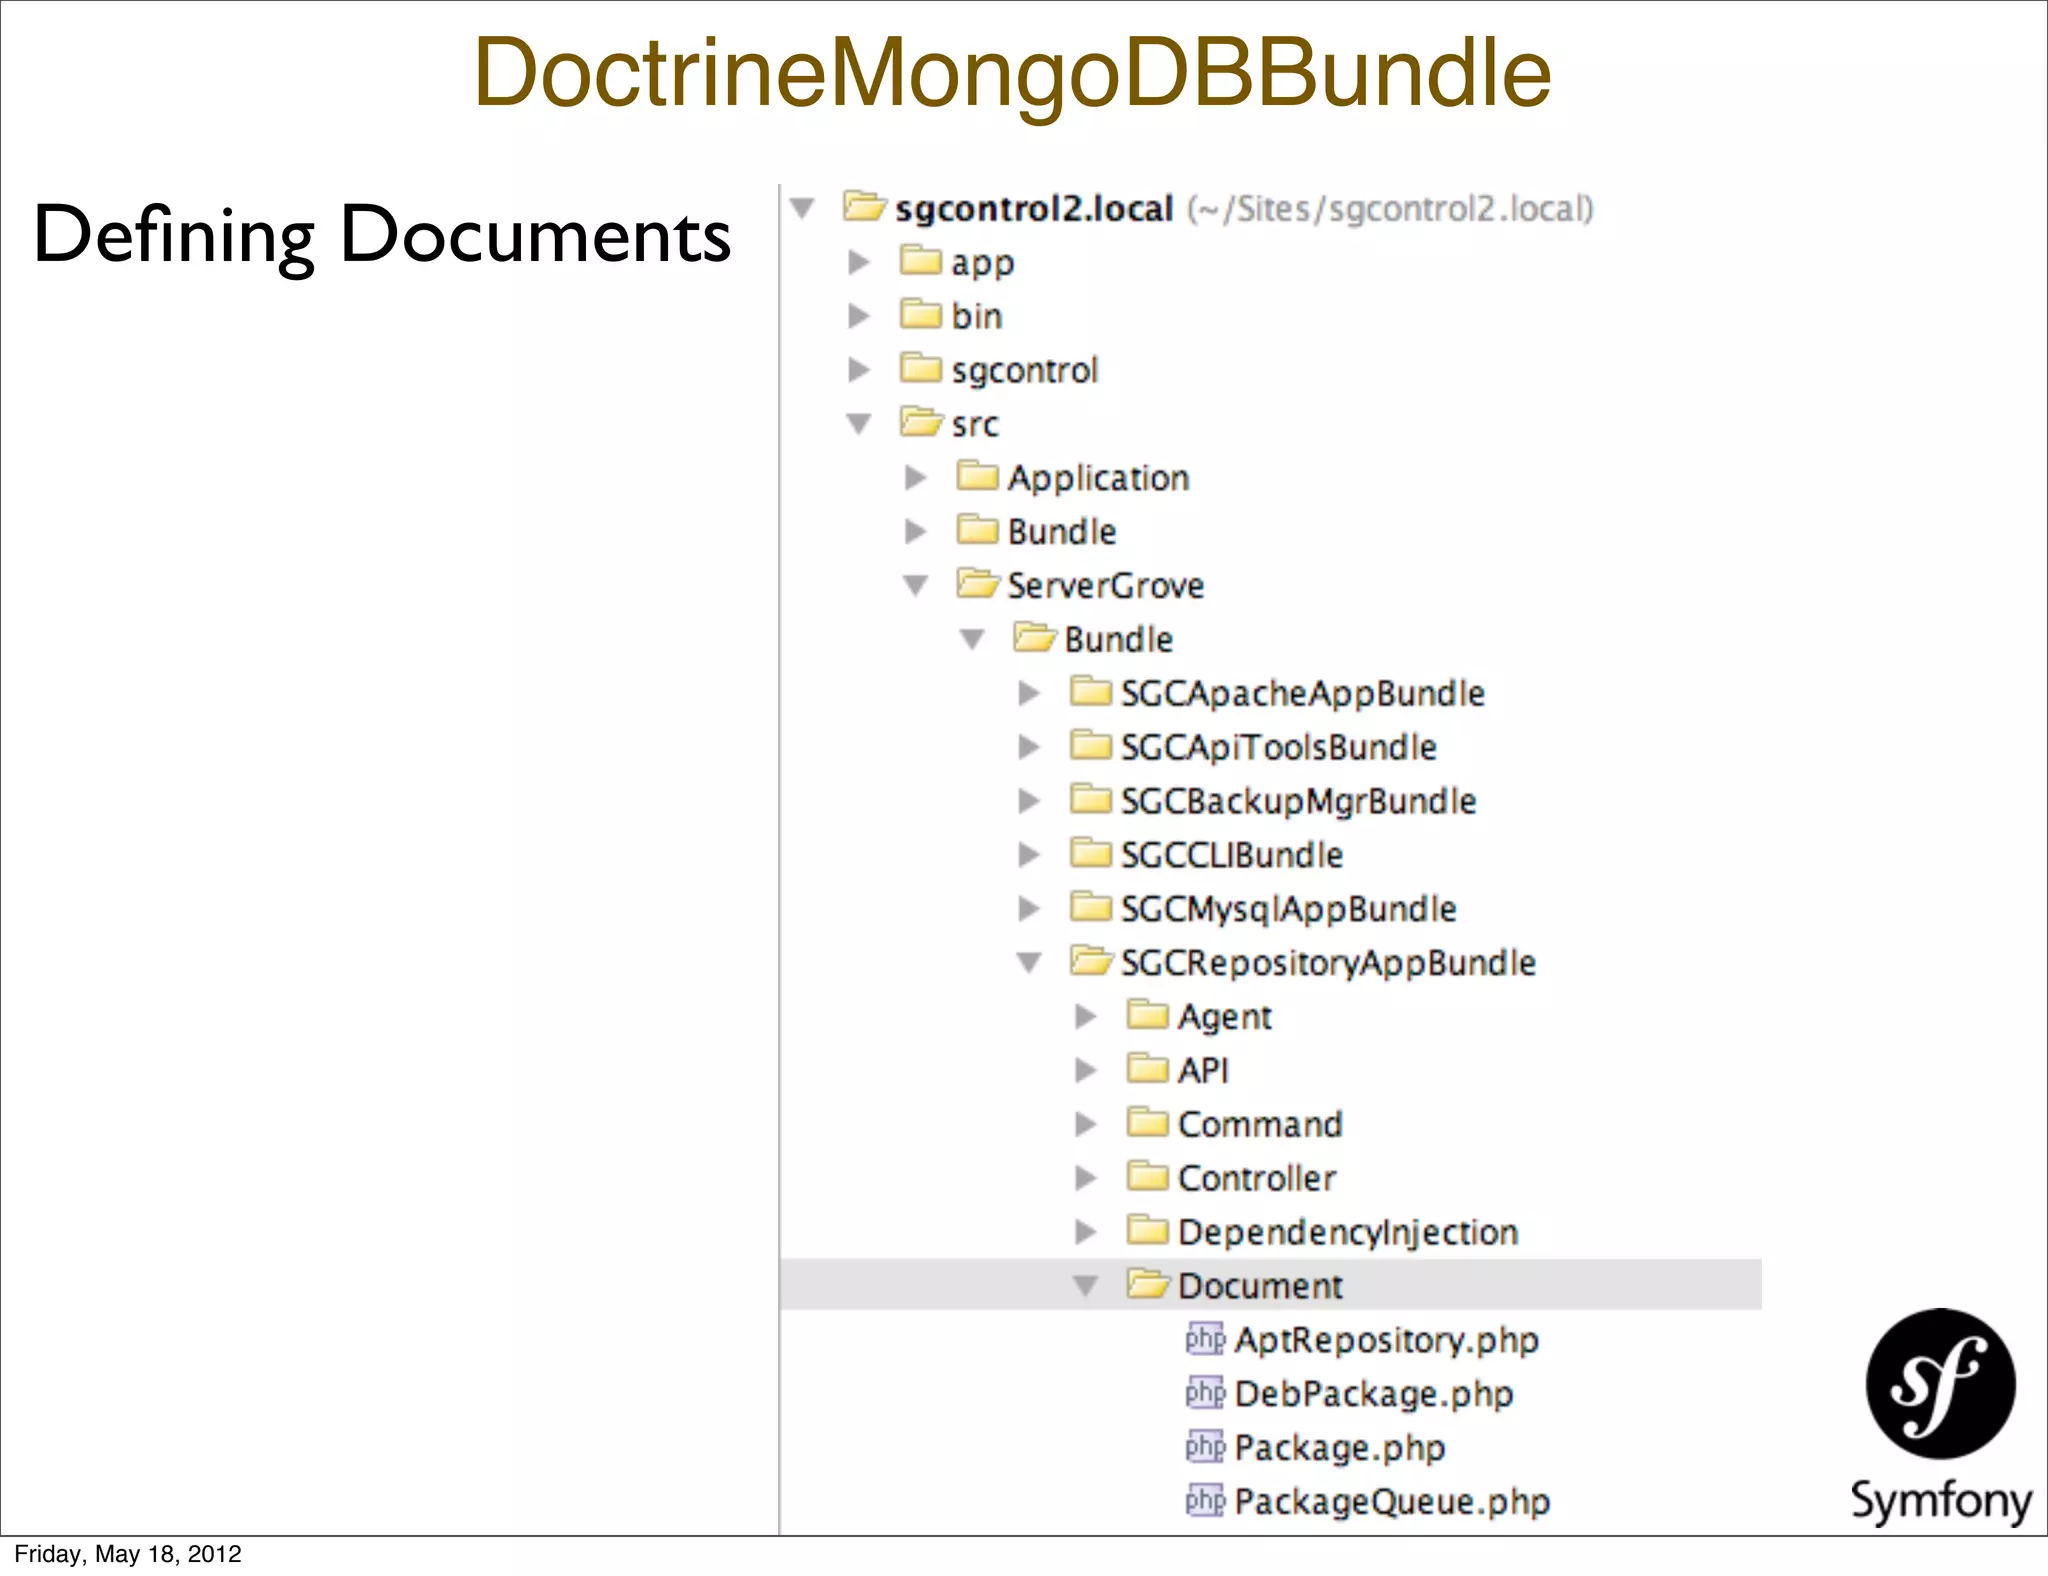Select the app folder label

(982, 264)
